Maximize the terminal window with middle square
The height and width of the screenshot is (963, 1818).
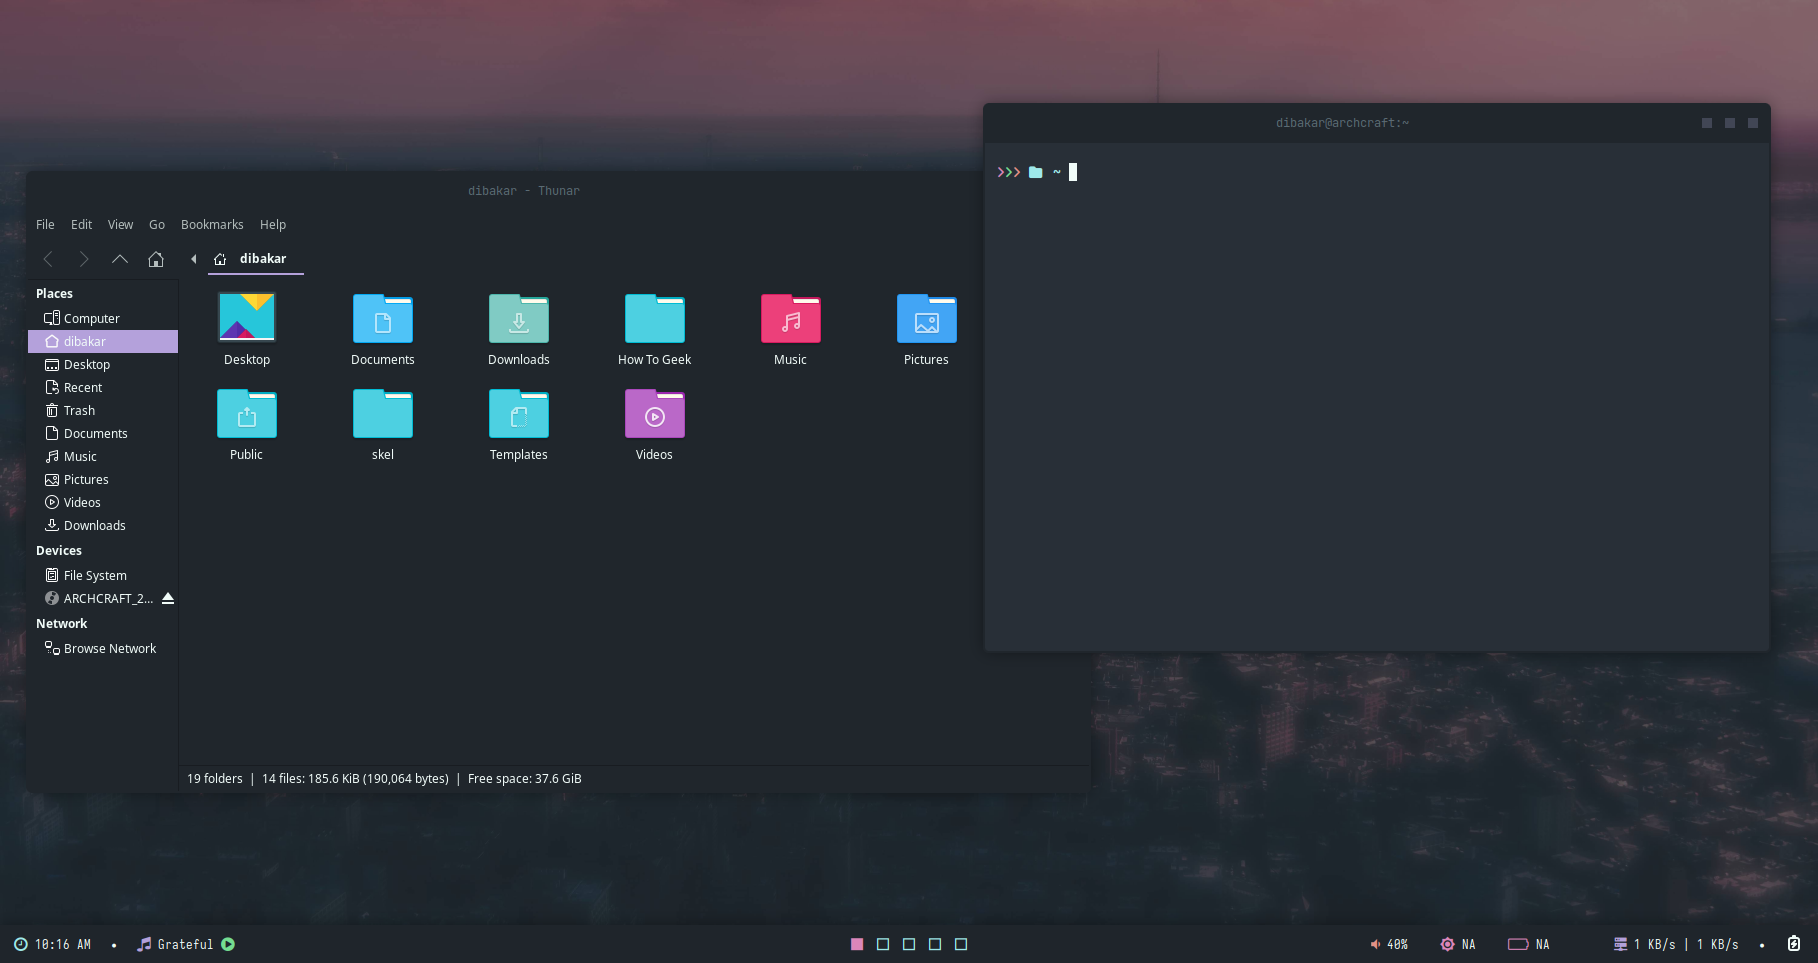pyautogui.click(x=1730, y=123)
